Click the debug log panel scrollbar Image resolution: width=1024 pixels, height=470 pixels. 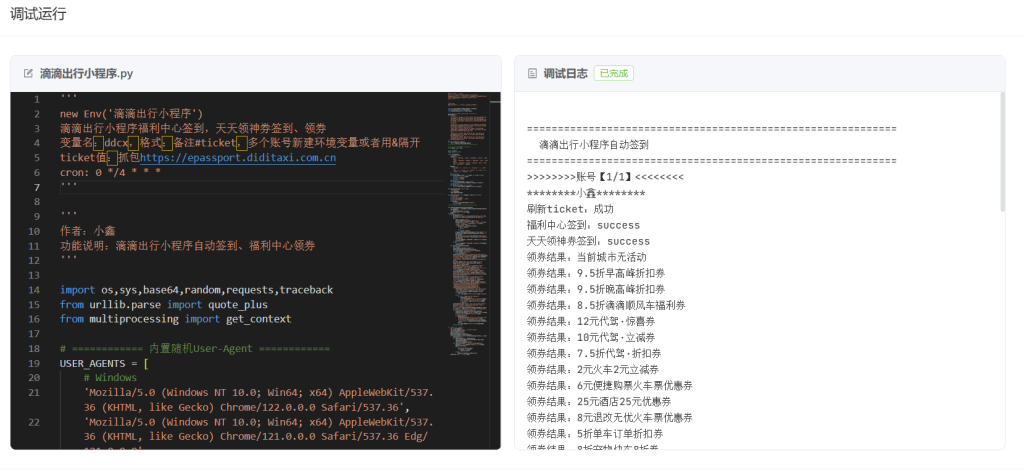[1001, 150]
